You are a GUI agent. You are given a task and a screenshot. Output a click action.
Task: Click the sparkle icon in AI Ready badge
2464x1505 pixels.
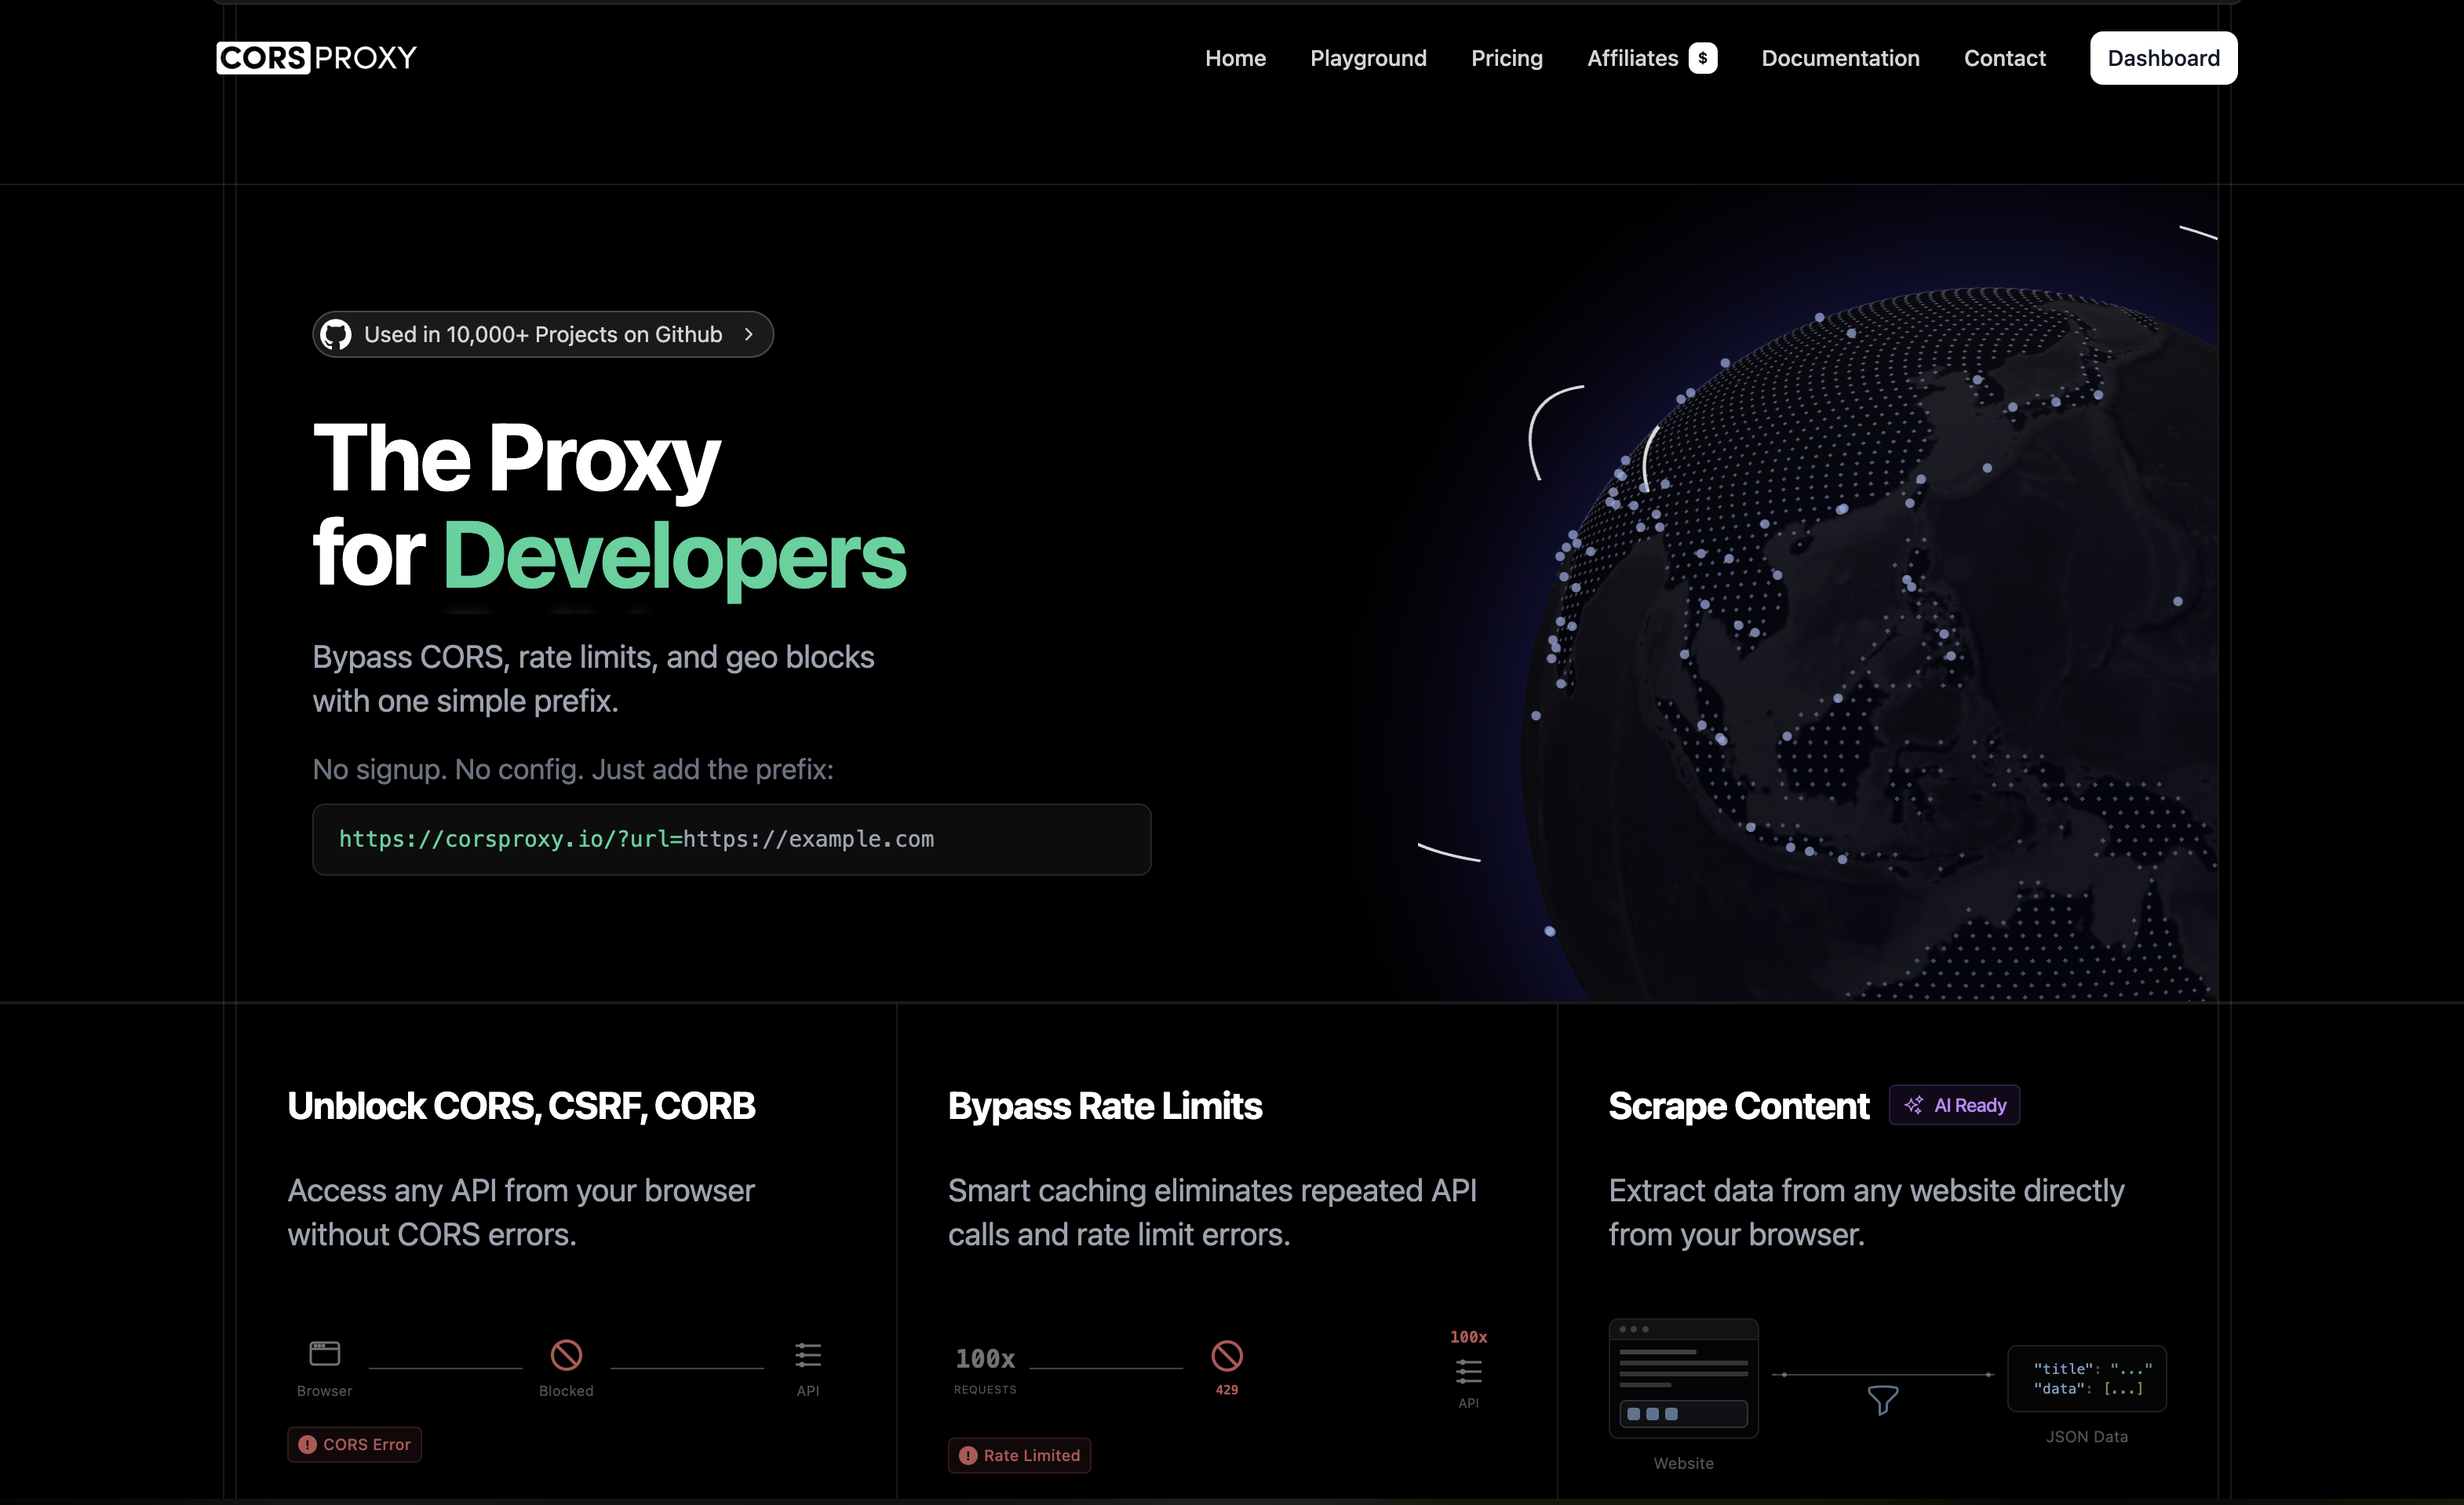pos(1913,1105)
